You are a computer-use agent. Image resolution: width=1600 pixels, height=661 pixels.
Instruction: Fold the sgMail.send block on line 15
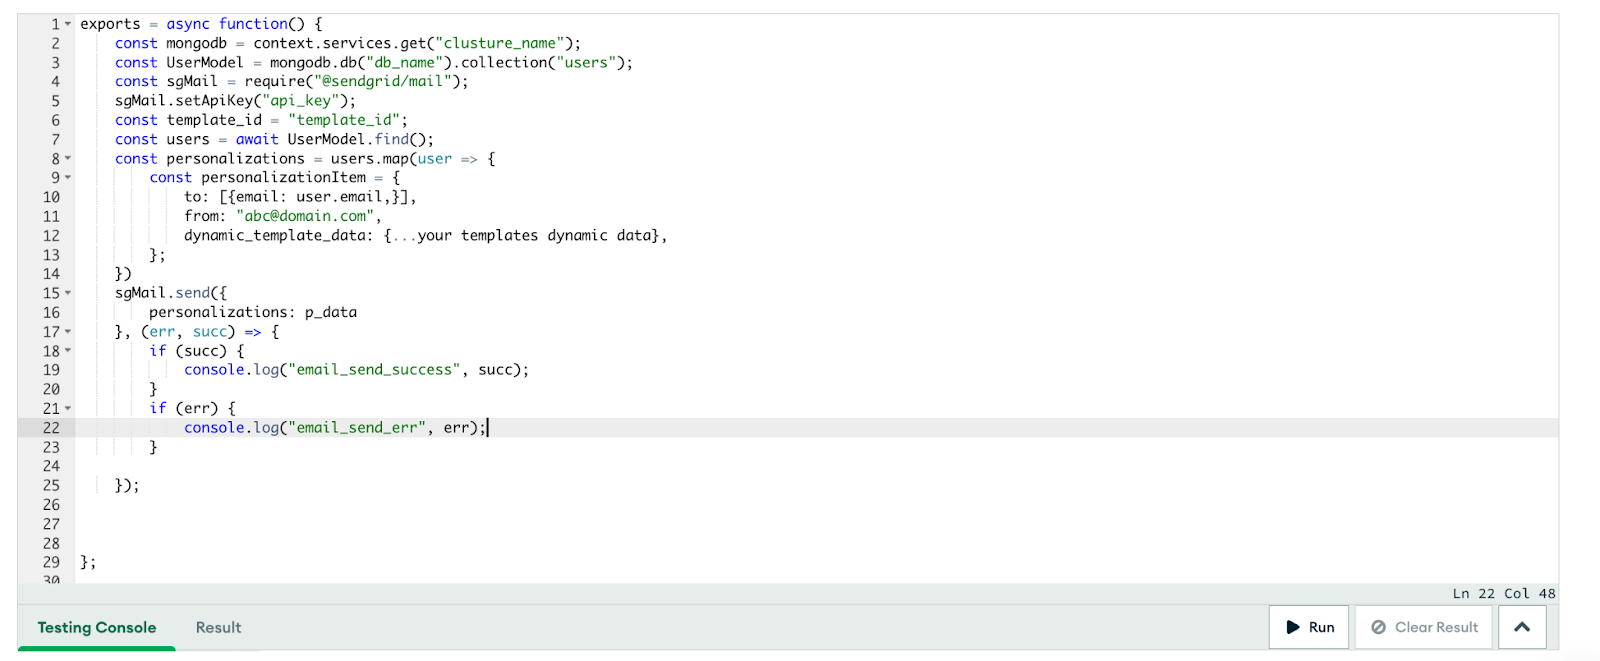[x=68, y=293]
